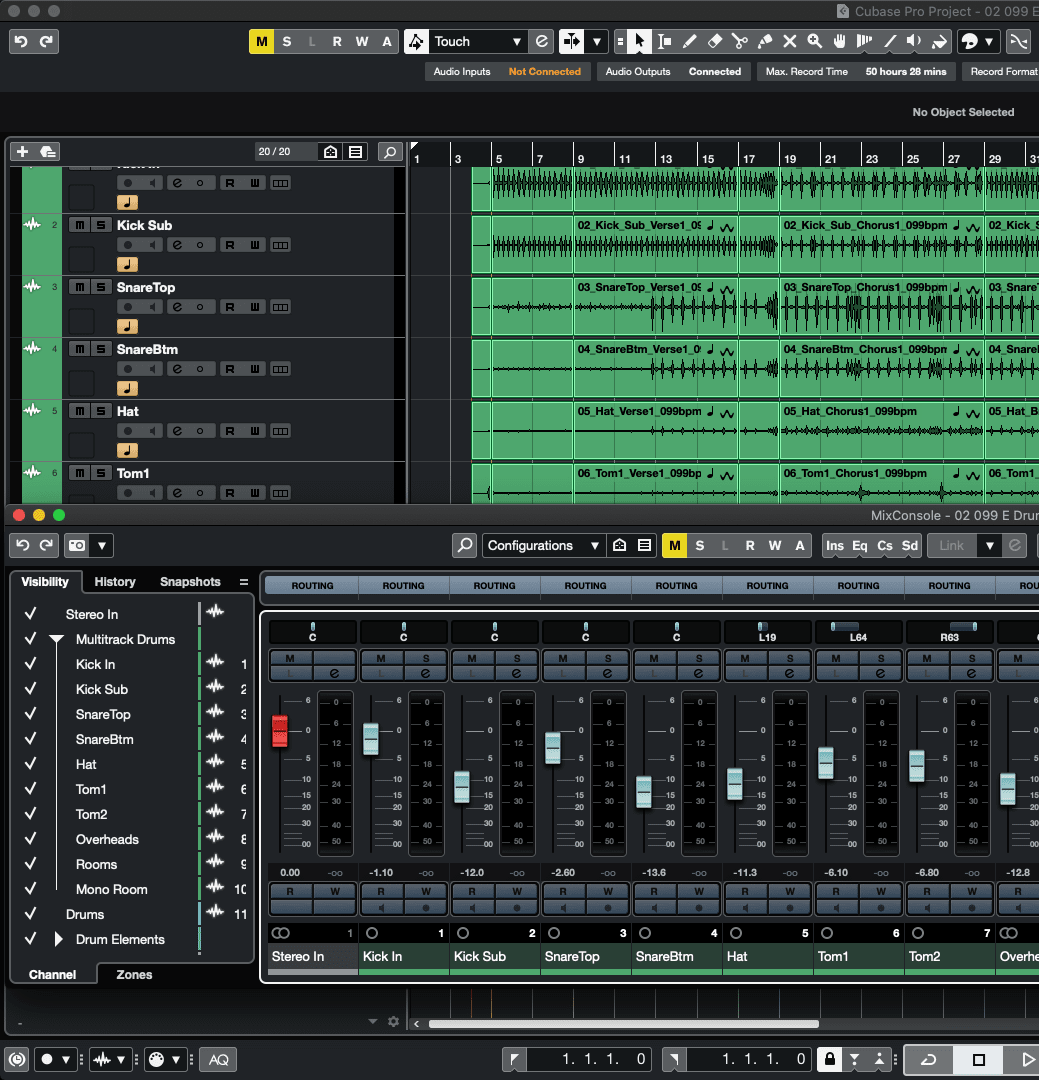Click the MixConsole snapshot camera icon

click(77, 545)
